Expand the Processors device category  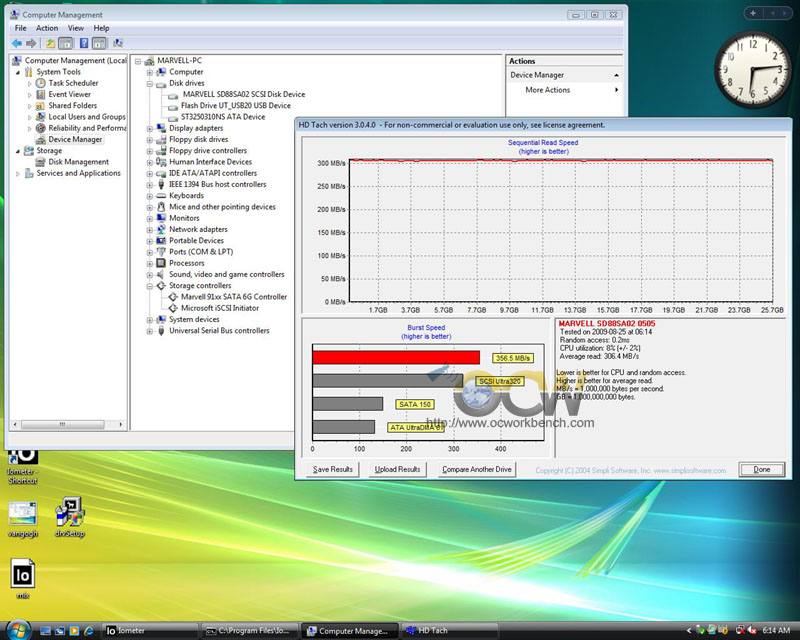point(149,264)
